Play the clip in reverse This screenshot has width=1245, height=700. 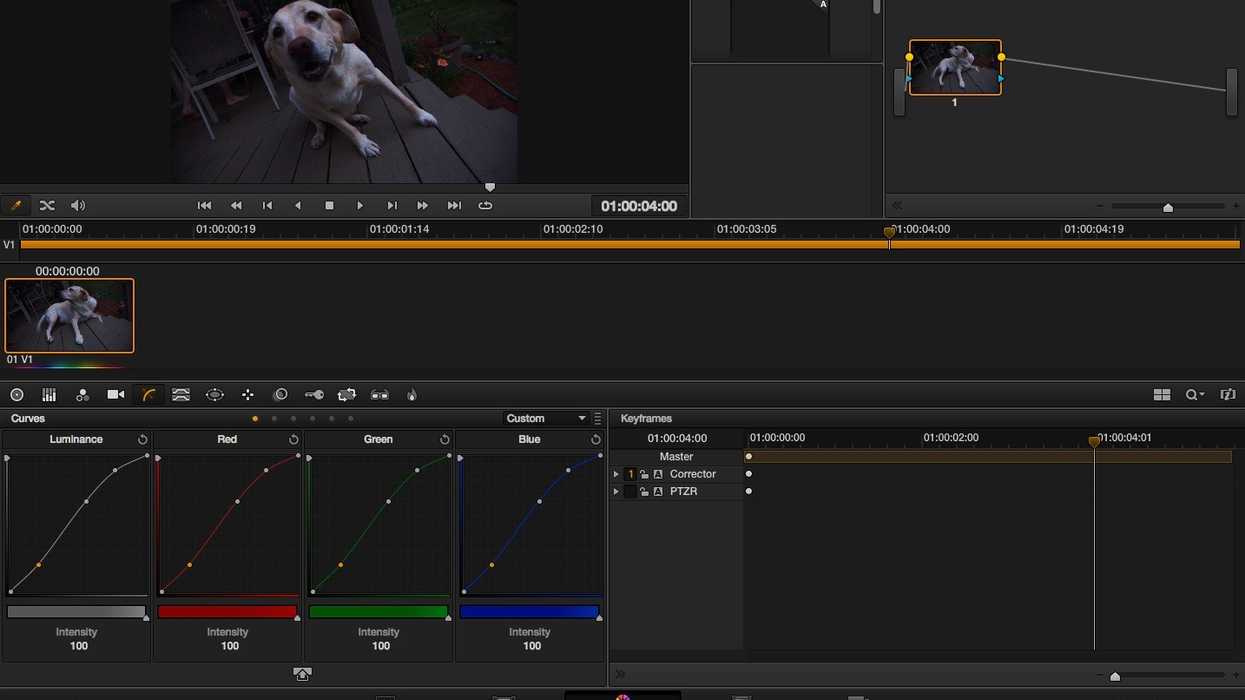pos(298,205)
